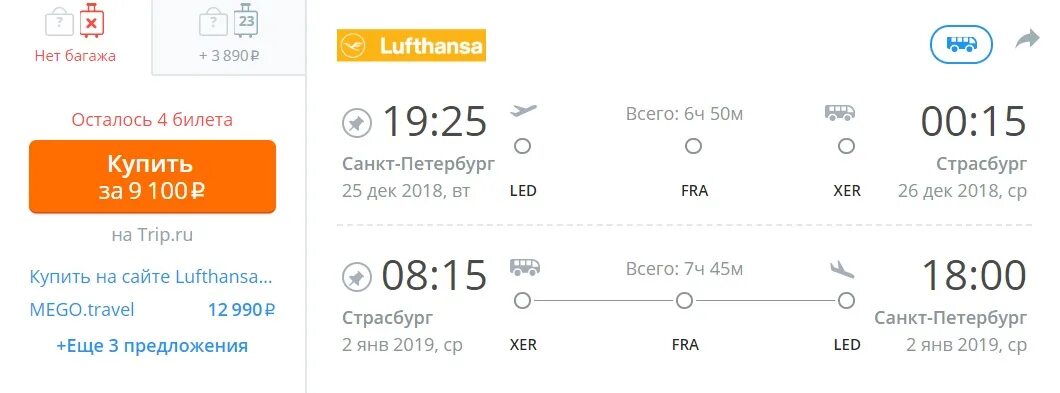Click the 12 990 ₽ price link

pyautogui.click(x=241, y=310)
